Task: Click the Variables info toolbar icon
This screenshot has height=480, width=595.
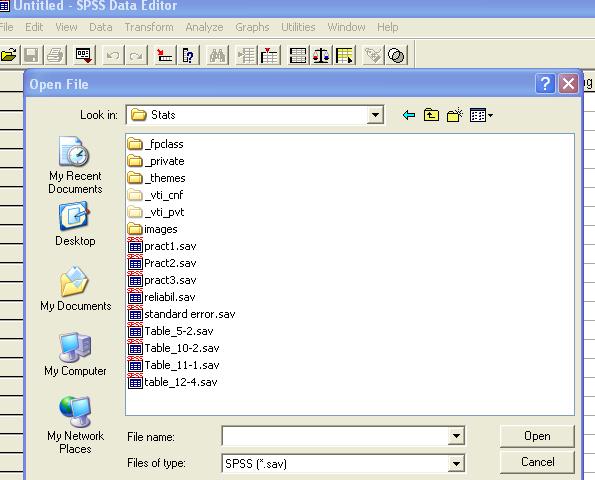Action: tap(188, 56)
